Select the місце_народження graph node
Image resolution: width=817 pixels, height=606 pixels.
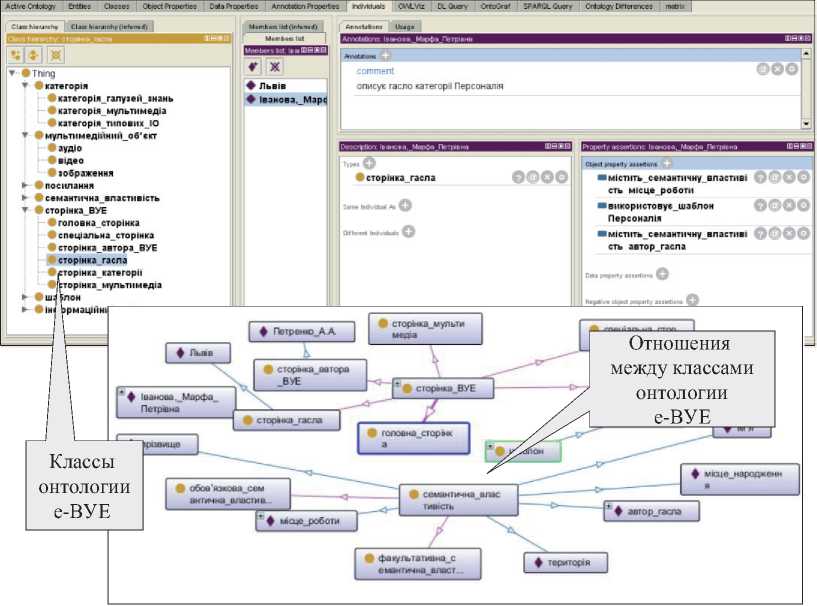click(x=740, y=479)
